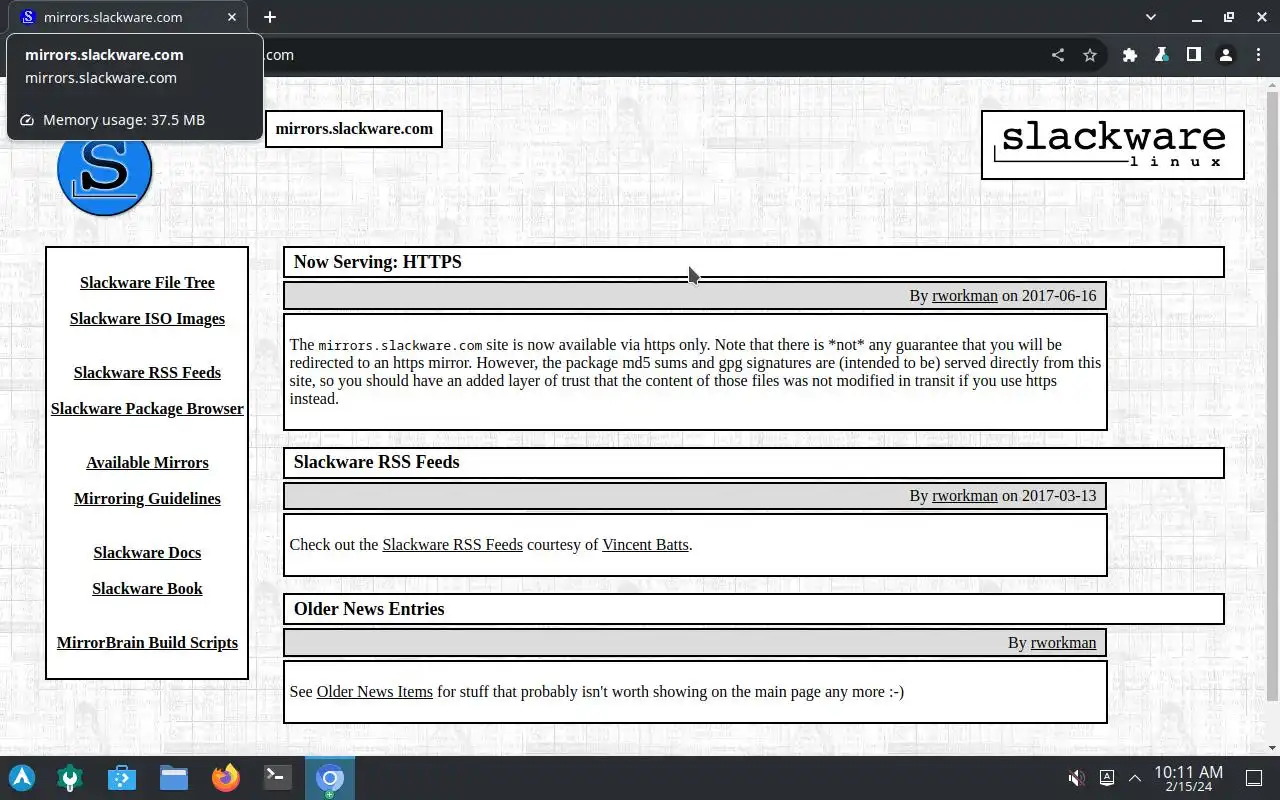Open the terminal from the taskbar
Viewport: 1280px width, 800px height.
[x=277, y=777]
